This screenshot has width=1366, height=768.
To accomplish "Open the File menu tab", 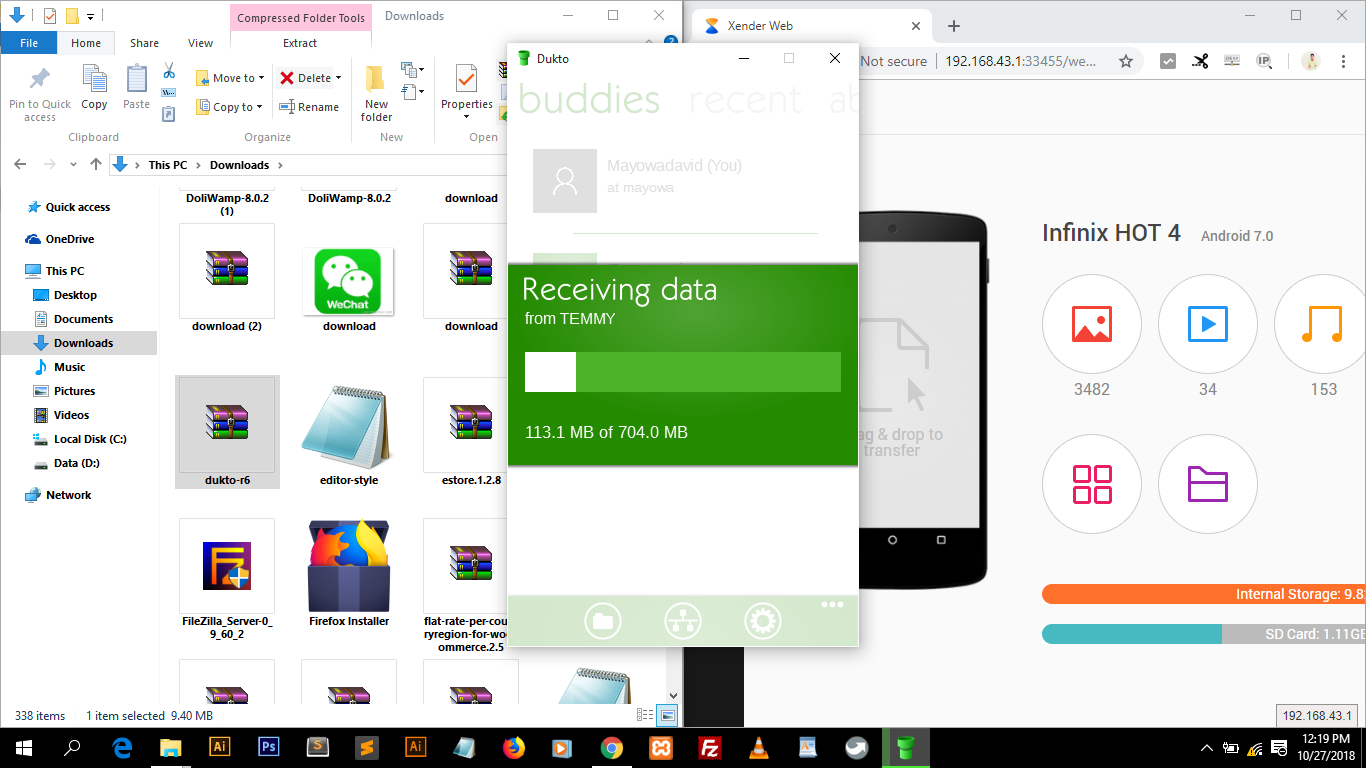I will point(29,43).
